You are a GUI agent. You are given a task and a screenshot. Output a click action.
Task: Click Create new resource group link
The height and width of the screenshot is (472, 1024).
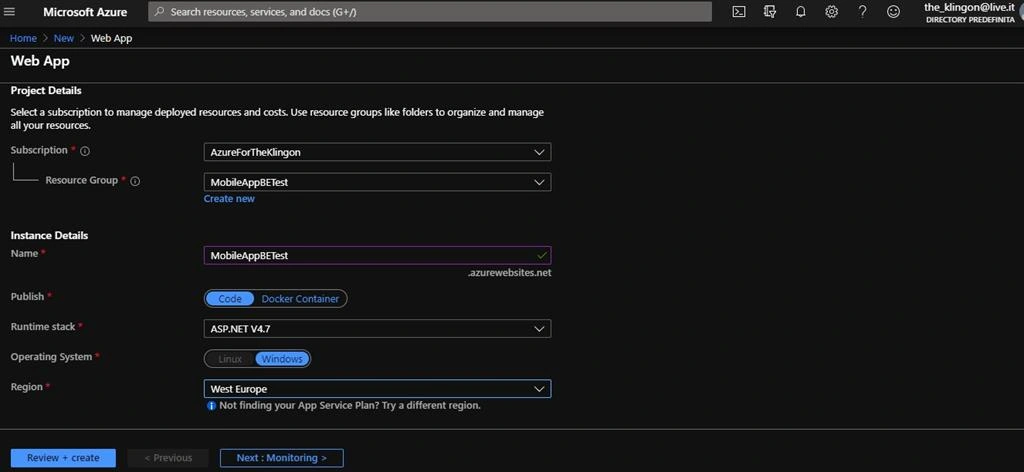tap(229, 198)
